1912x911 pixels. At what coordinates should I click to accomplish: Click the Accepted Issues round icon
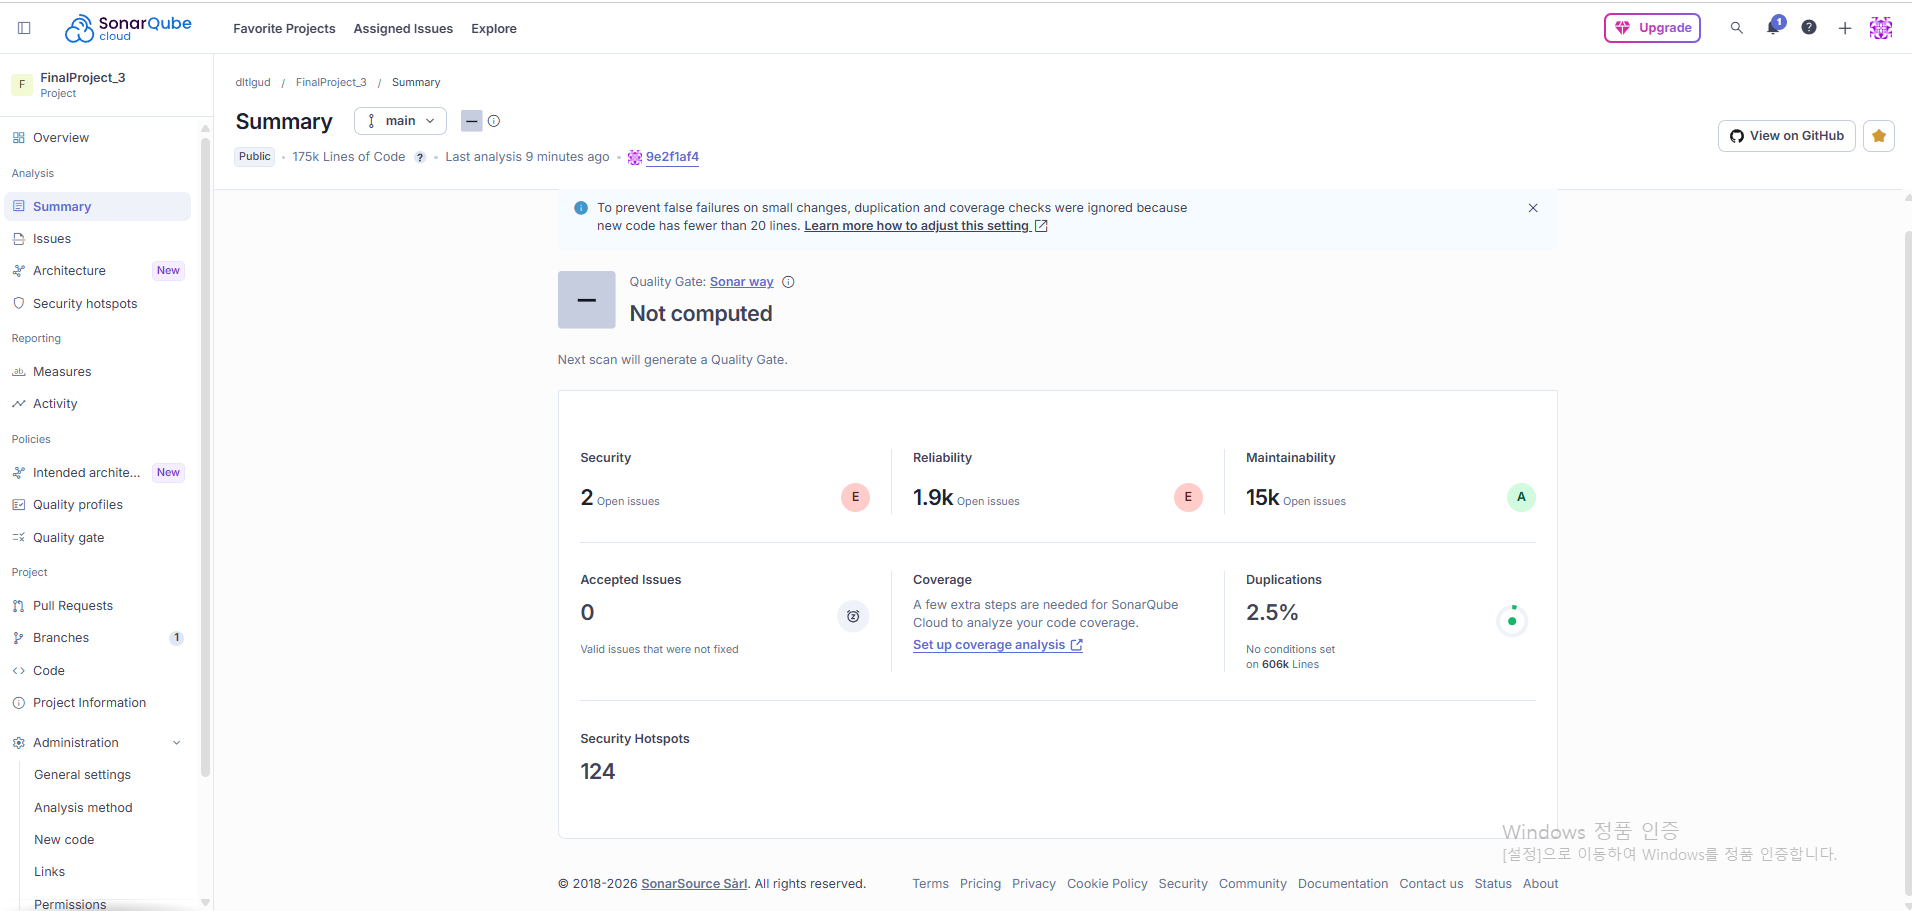point(853,616)
